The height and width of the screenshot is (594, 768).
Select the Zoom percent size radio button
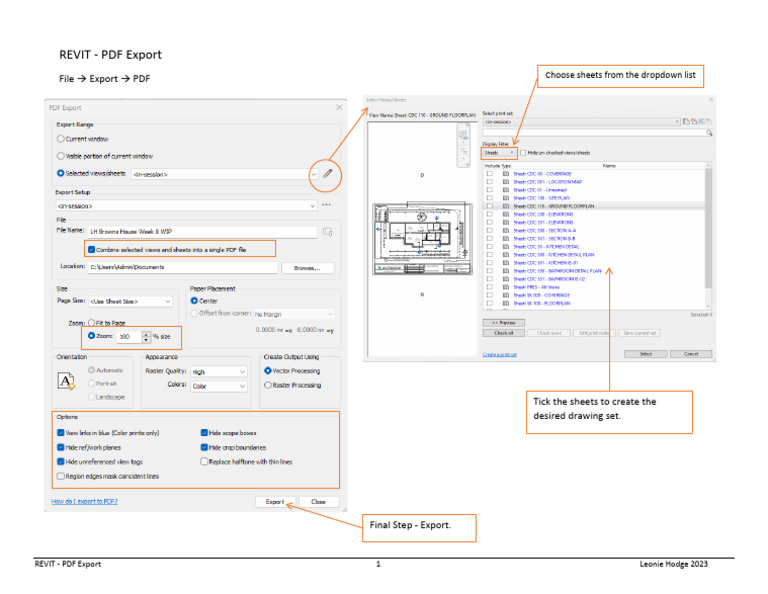point(91,336)
